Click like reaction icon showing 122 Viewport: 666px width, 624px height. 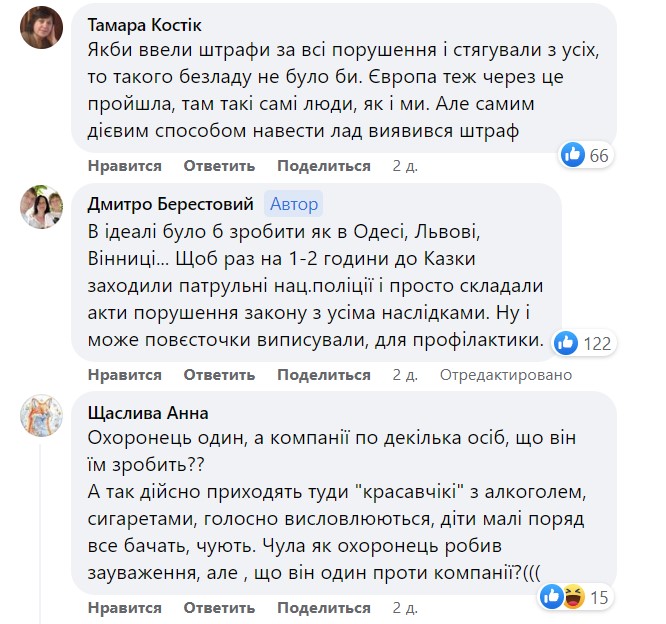pos(565,343)
